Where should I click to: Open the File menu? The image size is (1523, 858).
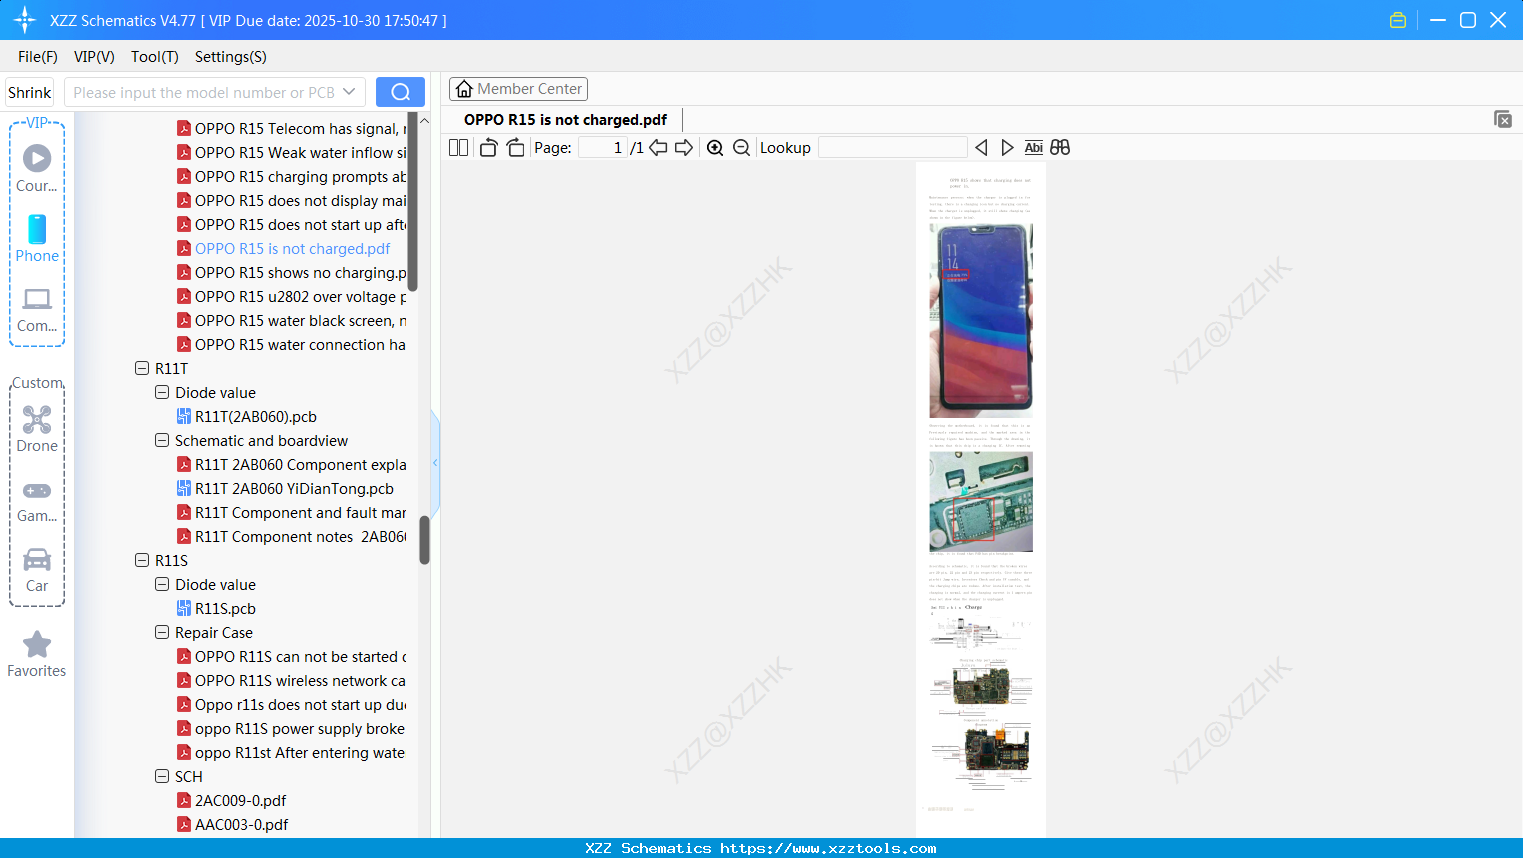point(38,57)
